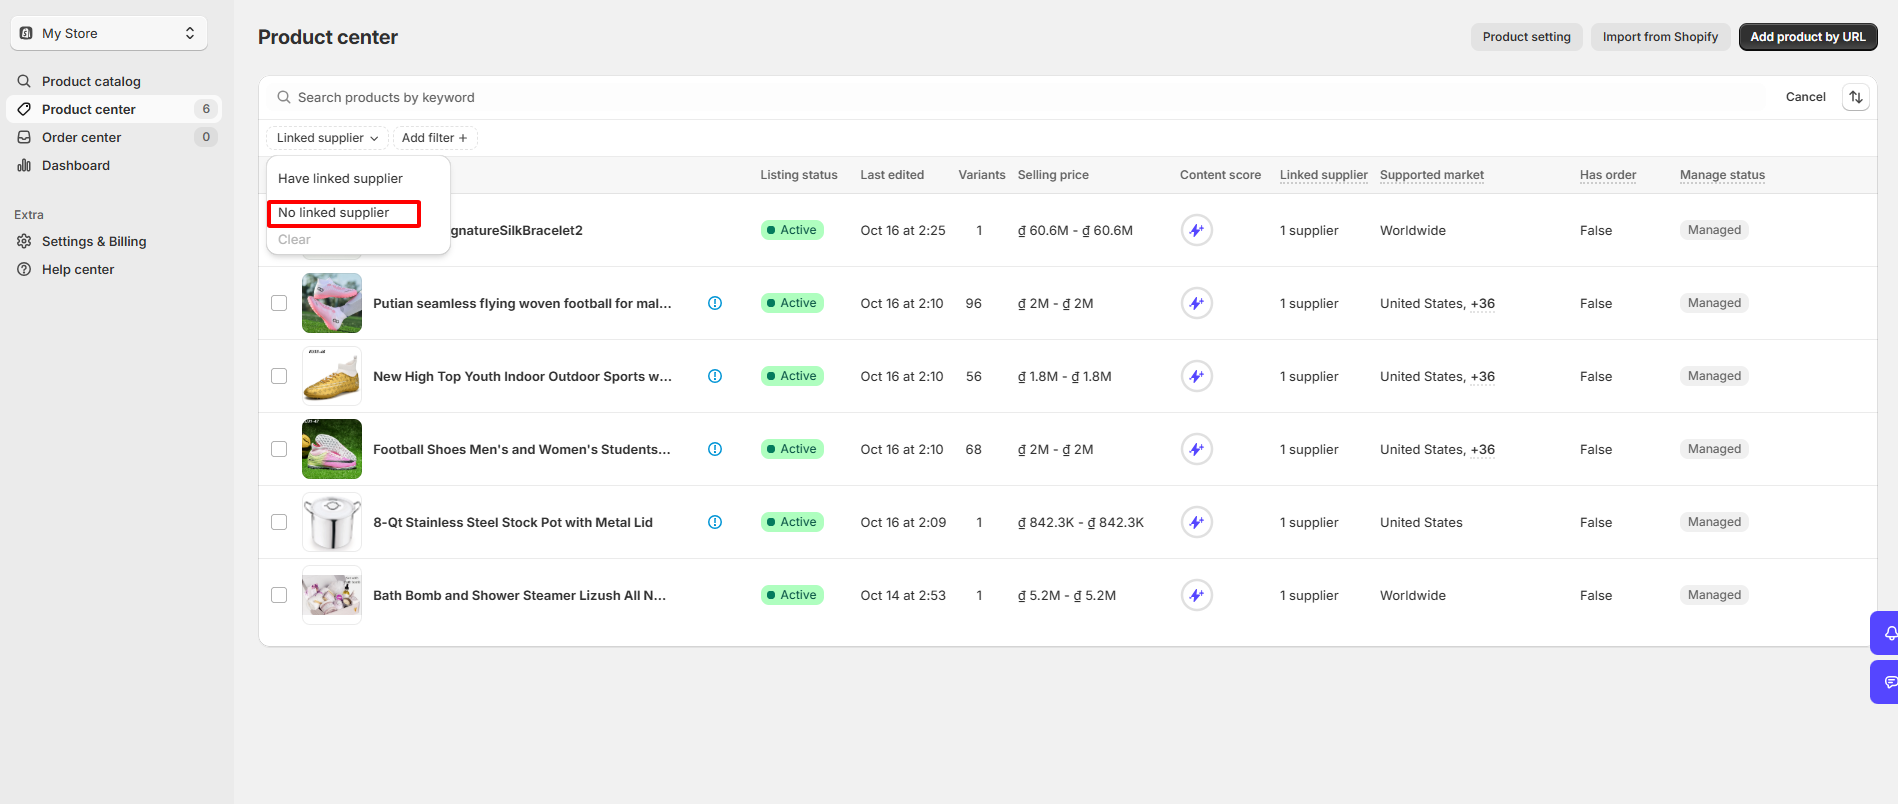Select checkbox for Putian seamless football product
The width and height of the screenshot is (1898, 804).
pos(279,303)
